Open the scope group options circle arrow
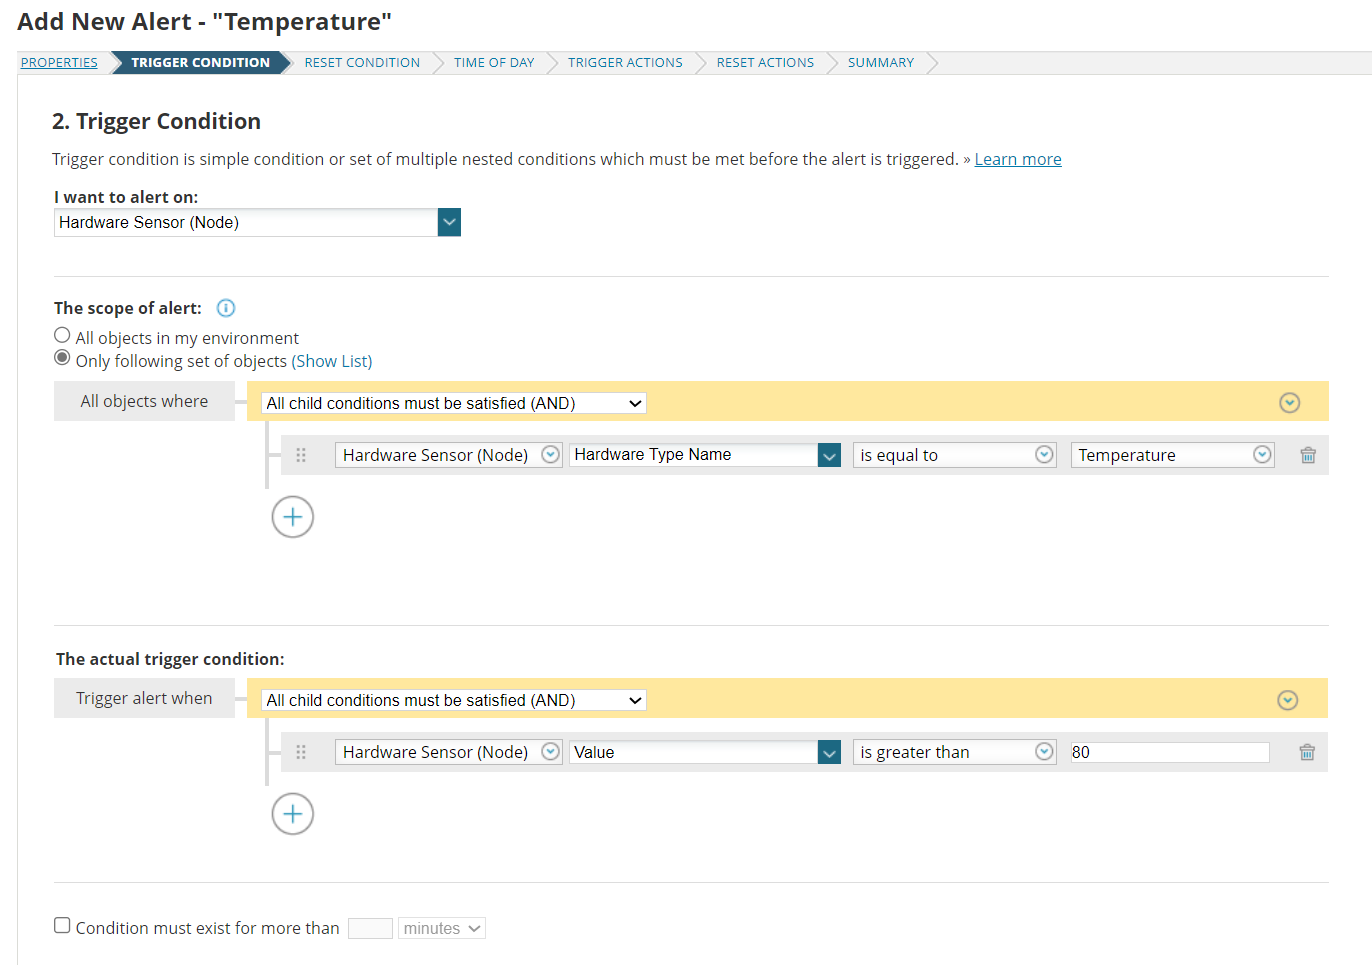The height and width of the screenshot is (965, 1372). (1289, 403)
